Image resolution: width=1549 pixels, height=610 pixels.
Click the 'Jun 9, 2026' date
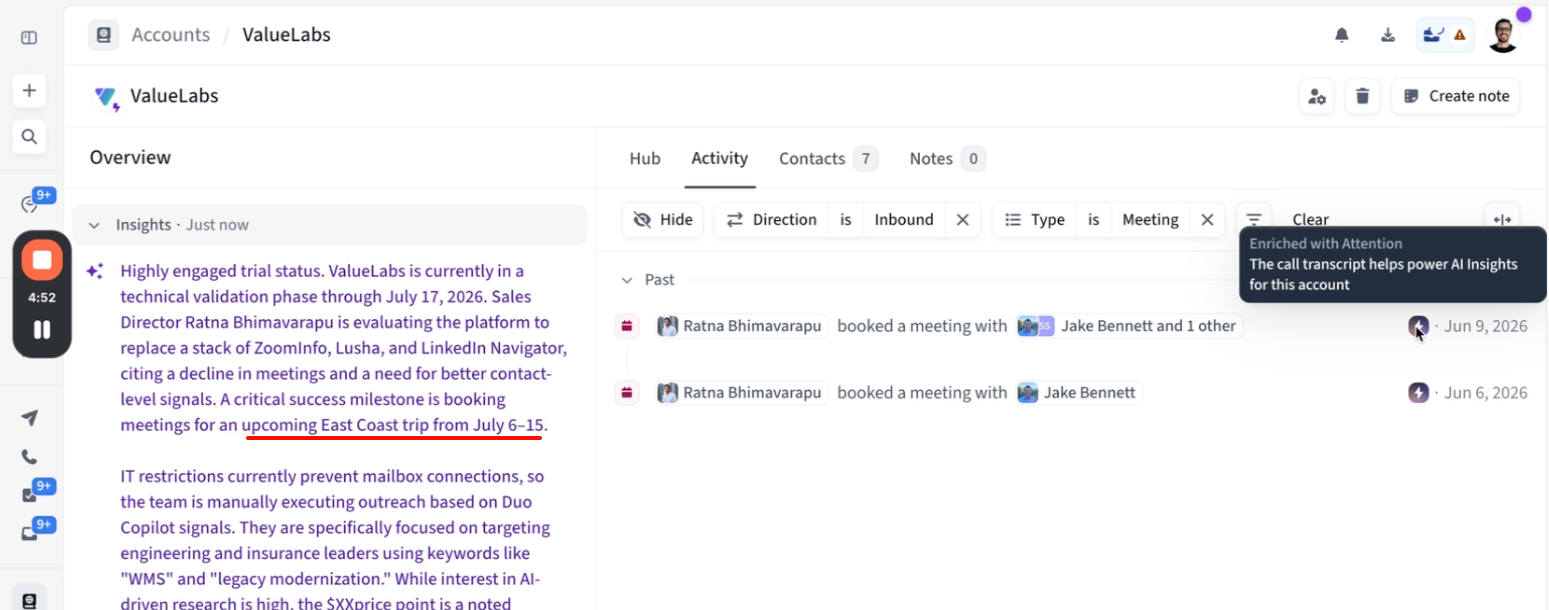1487,326
